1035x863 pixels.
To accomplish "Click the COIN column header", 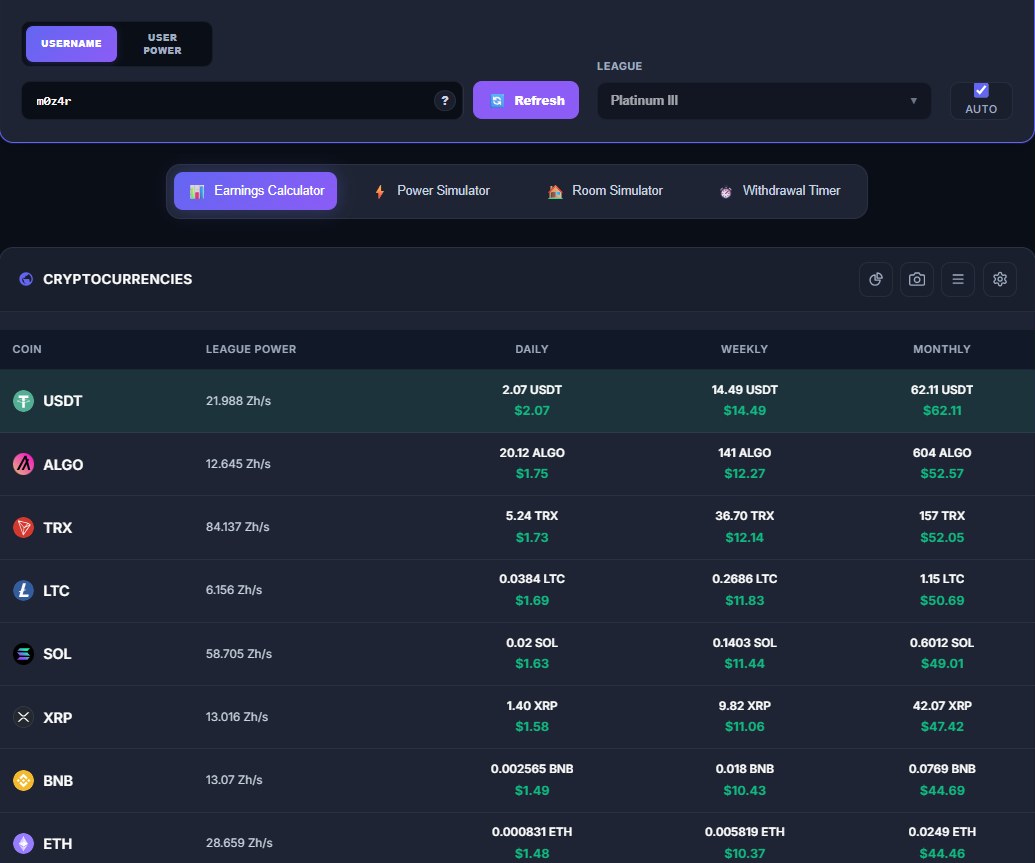I will tap(27, 349).
